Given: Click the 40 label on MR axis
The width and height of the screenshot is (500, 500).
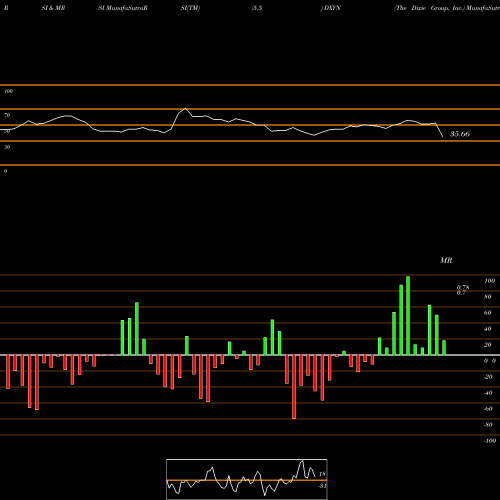Looking at the screenshot, I should 488,329.
